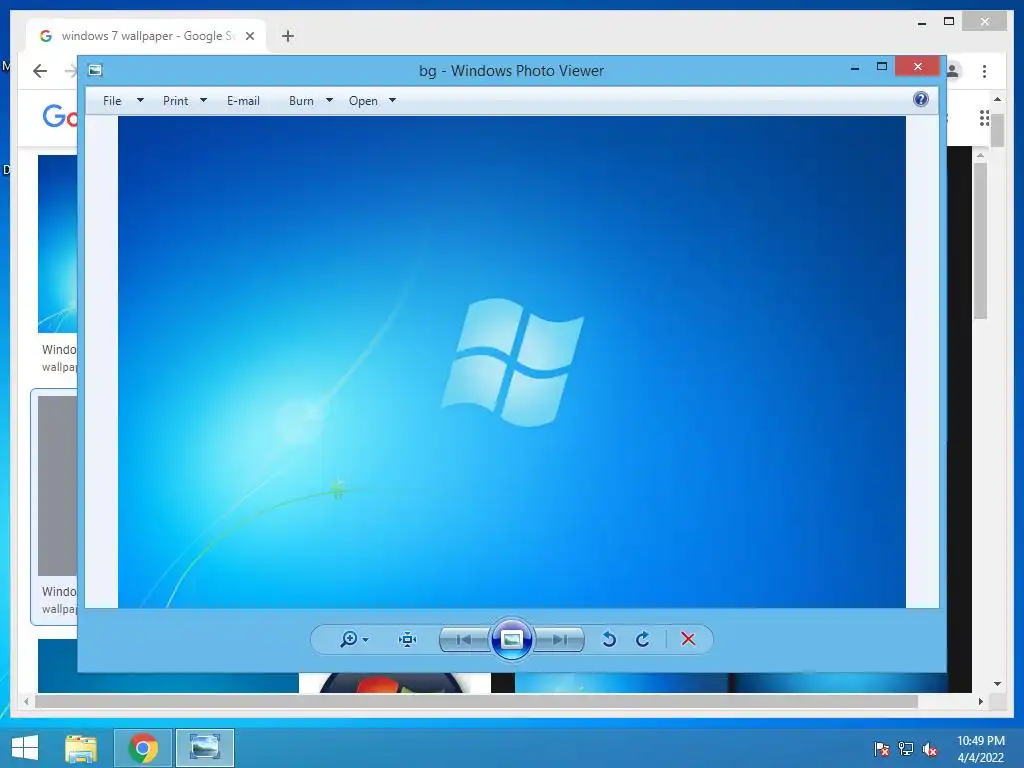Open the volume tray icon
The image size is (1024, 768).
(x=930, y=749)
